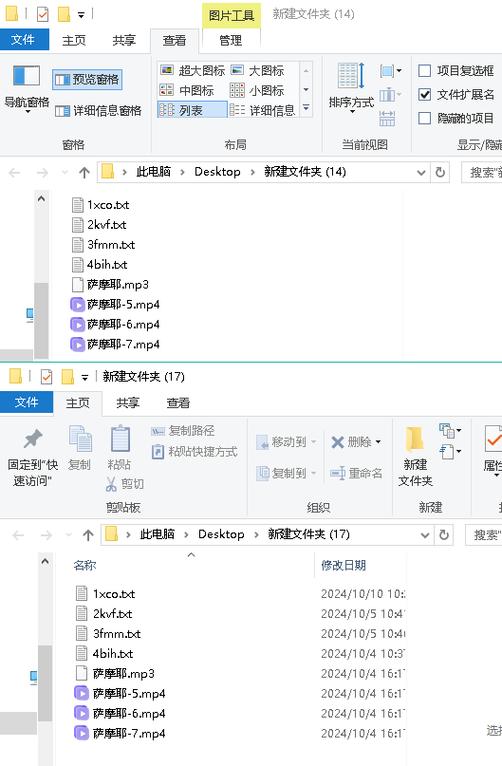Open quick access toolbar dropdown in folder (14) window
Image resolution: width=502 pixels, height=766 pixels.
click(x=81, y=15)
